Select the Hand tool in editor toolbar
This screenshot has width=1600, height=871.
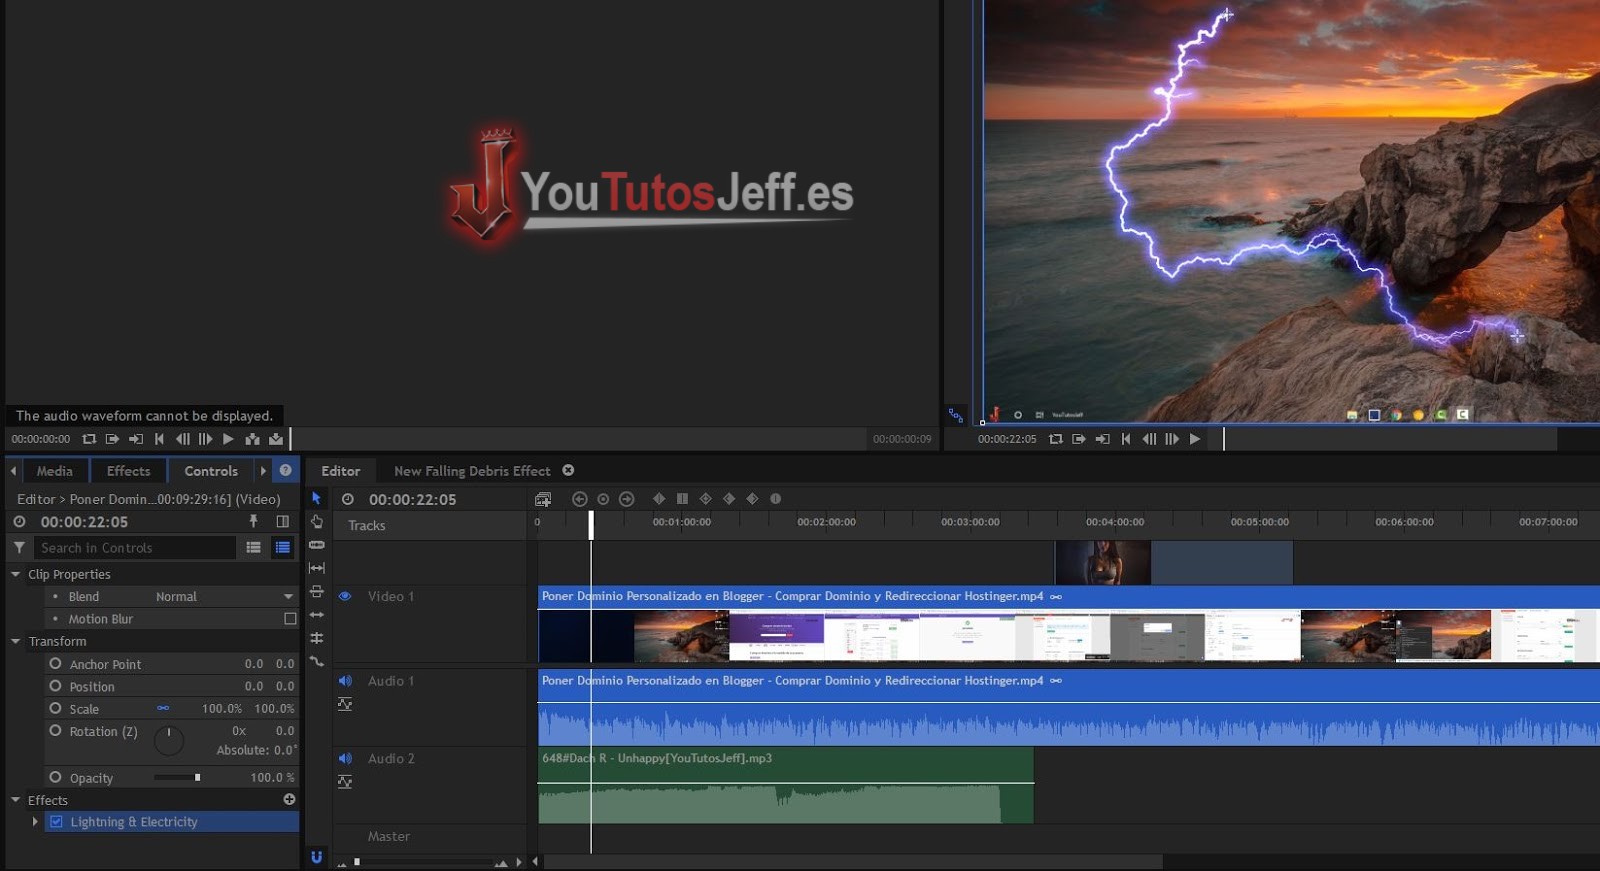click(316, 521)
